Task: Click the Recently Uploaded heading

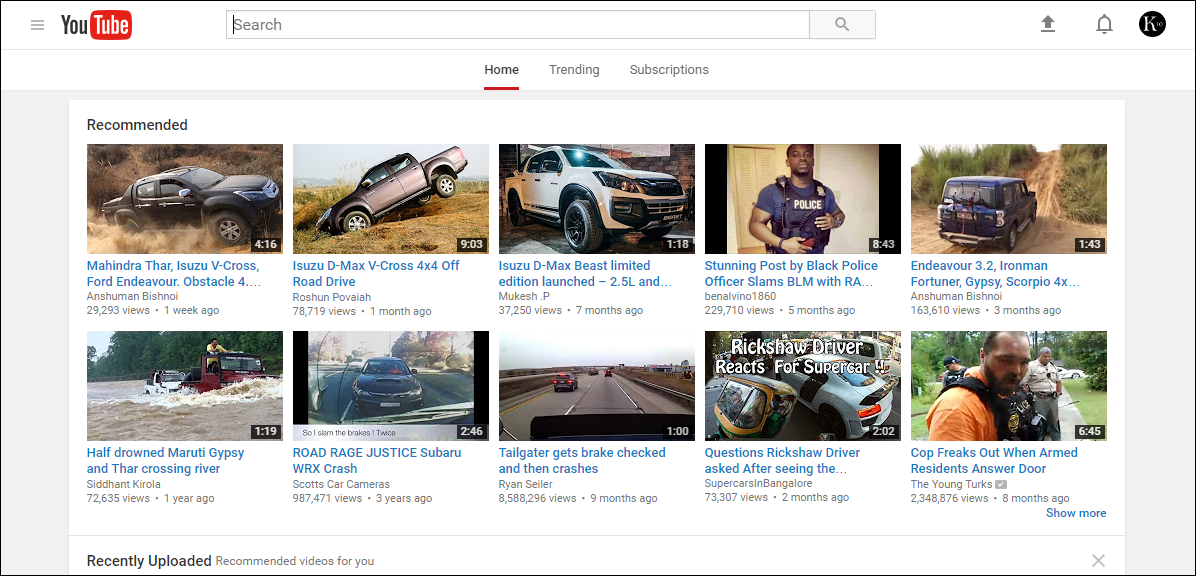Action: coord(149,561)
